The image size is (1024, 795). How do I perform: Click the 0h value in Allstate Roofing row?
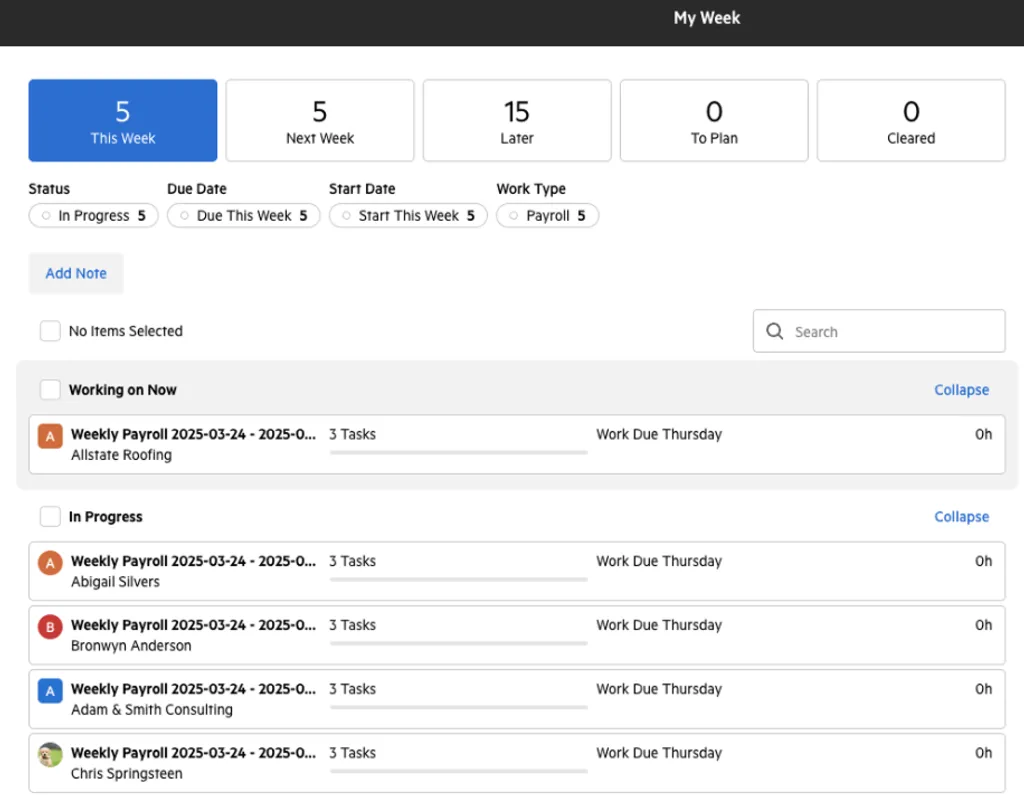(984, 434)
